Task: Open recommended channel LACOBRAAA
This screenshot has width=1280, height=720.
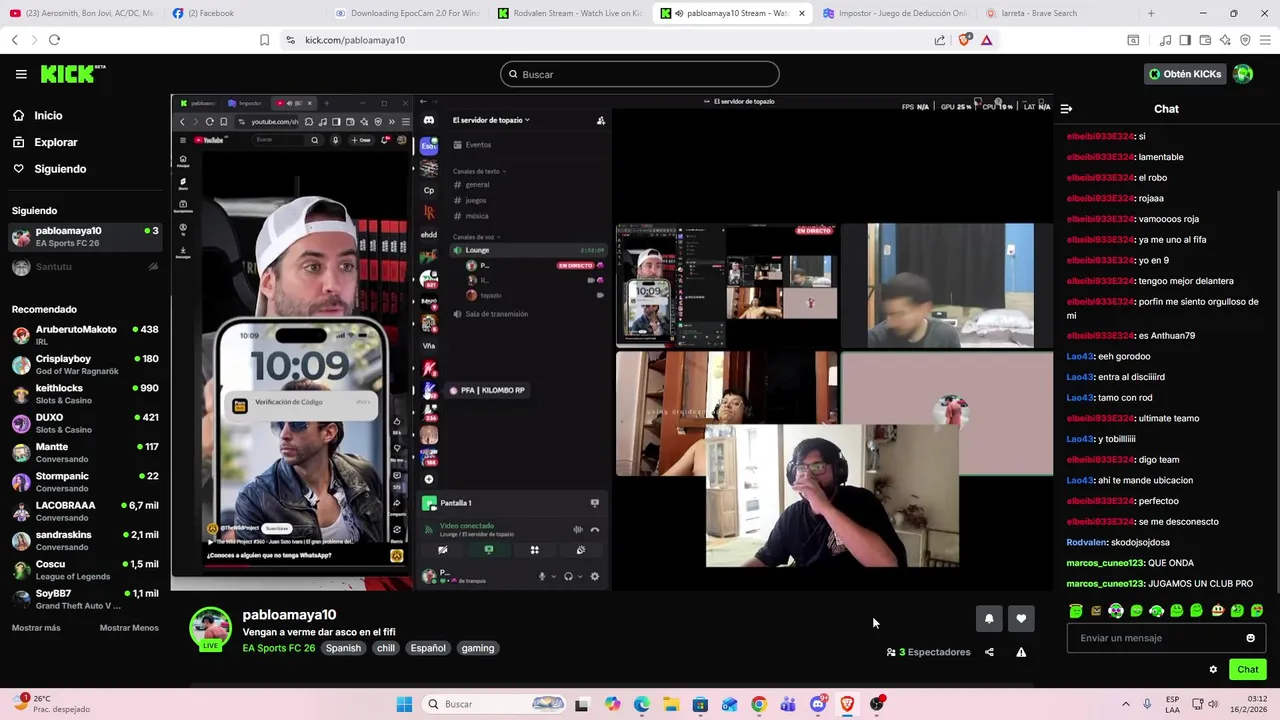Action: click(x=85, y=511)
